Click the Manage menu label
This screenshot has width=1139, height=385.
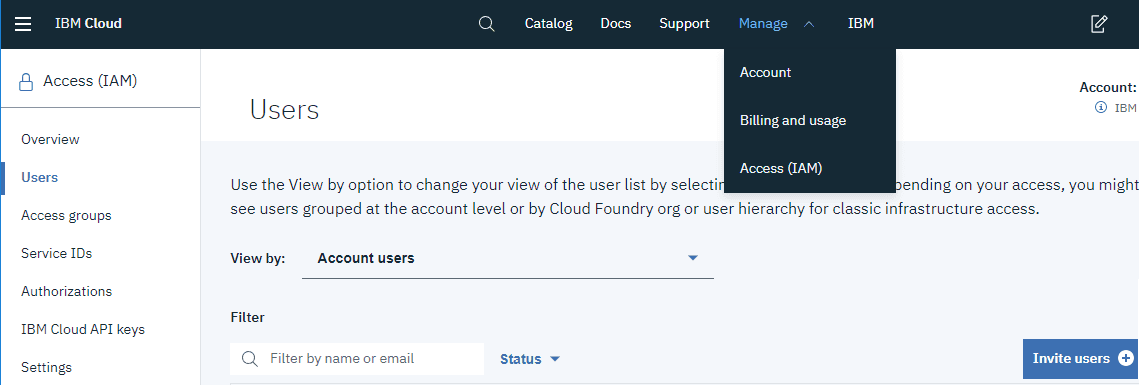(763, 24)
